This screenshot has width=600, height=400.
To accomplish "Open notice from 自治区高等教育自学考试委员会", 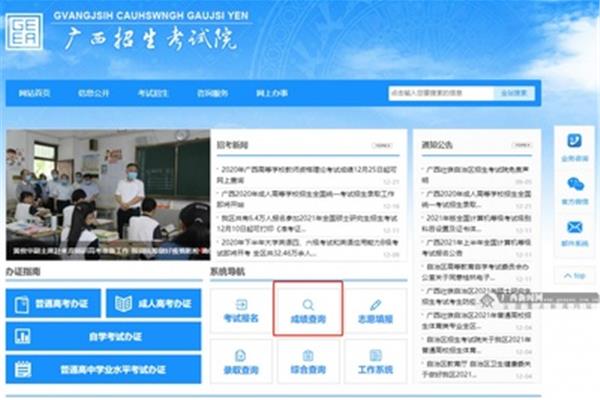I will coord(477,272).
